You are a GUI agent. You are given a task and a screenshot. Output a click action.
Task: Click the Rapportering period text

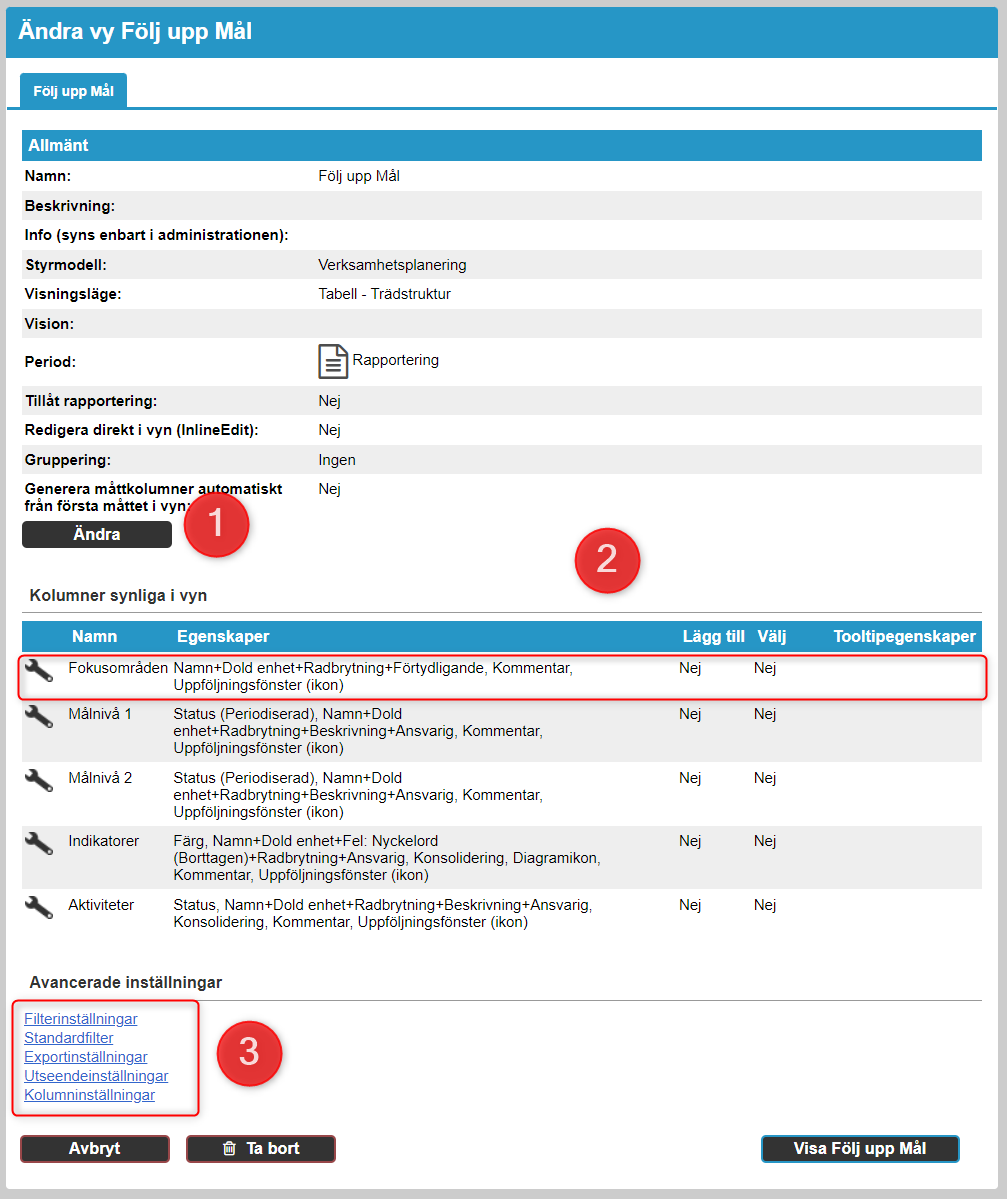tap(395, 359)
